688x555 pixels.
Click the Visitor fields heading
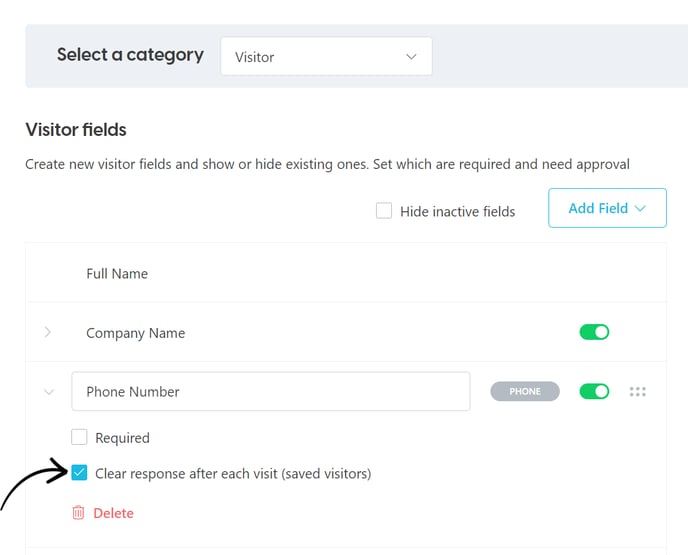76,130
